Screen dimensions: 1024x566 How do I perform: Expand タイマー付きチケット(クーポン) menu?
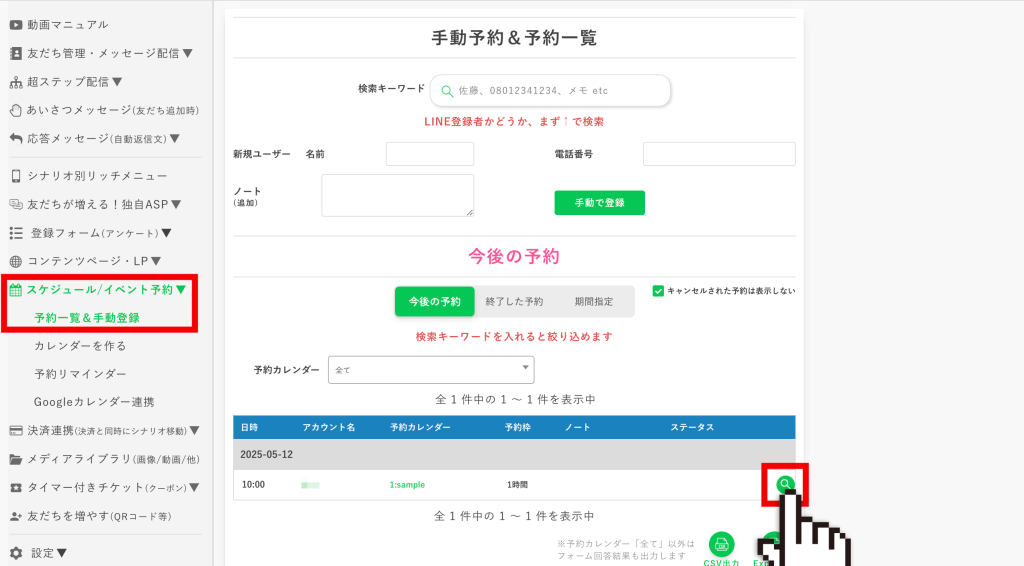pos(113,488)
